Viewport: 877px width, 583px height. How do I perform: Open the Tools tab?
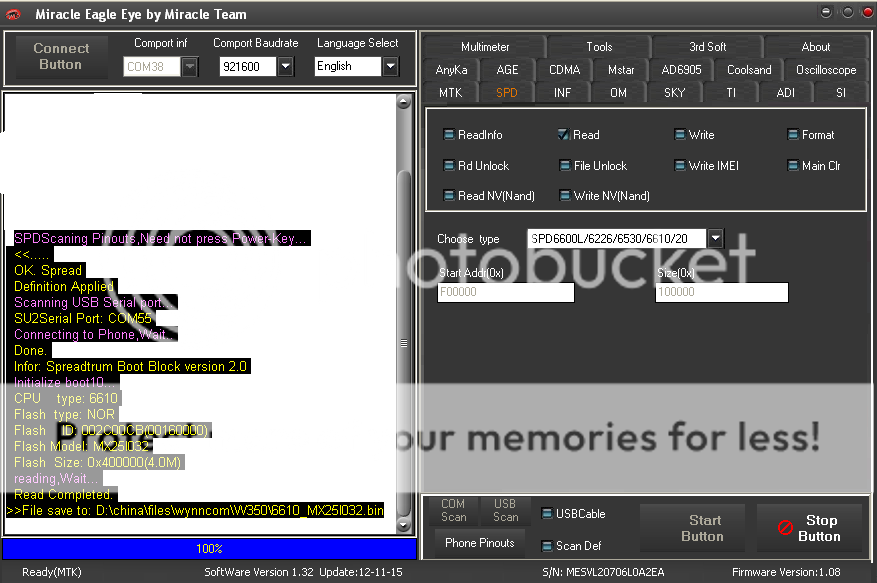(x=599, y=46)
